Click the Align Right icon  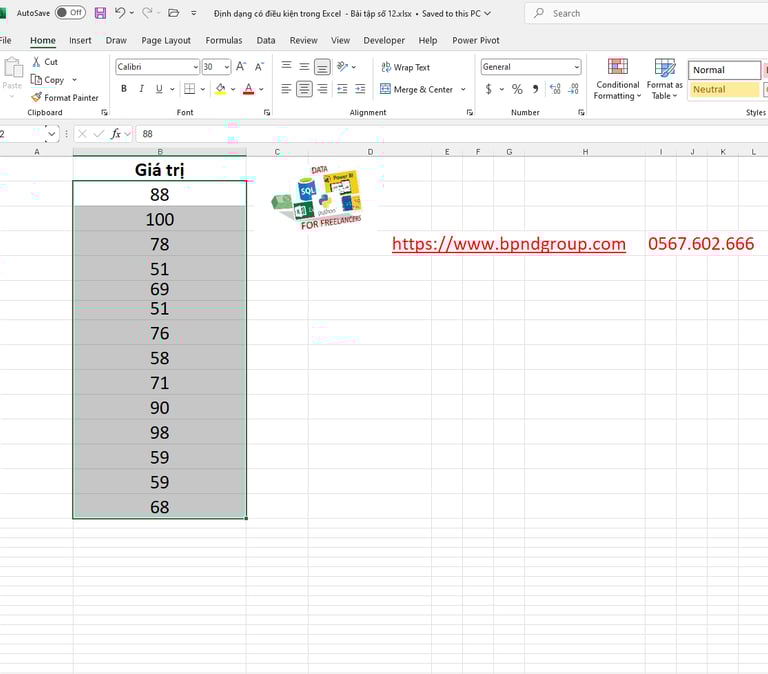pyautogui.click(x=322, y=89)
